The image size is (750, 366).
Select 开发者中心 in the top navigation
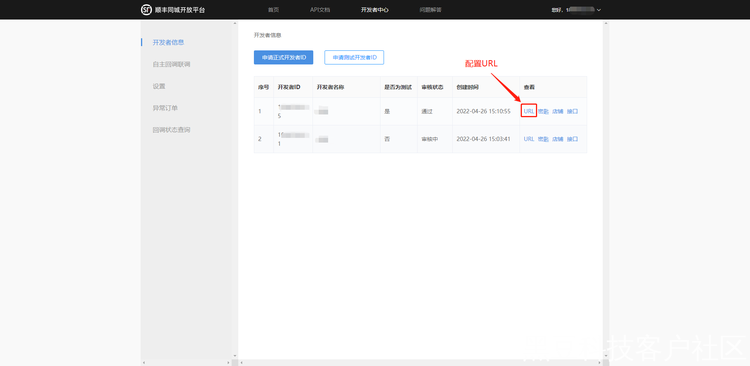click(x=375, y=10)
